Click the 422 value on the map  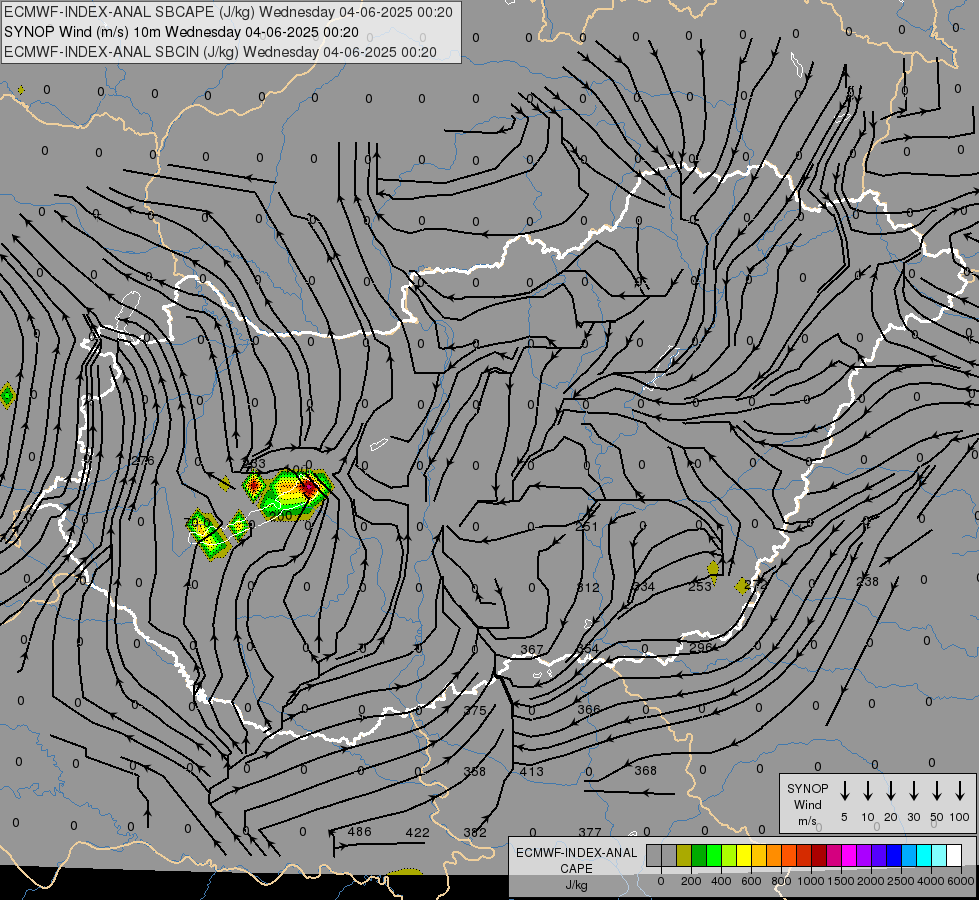[417, 833]
